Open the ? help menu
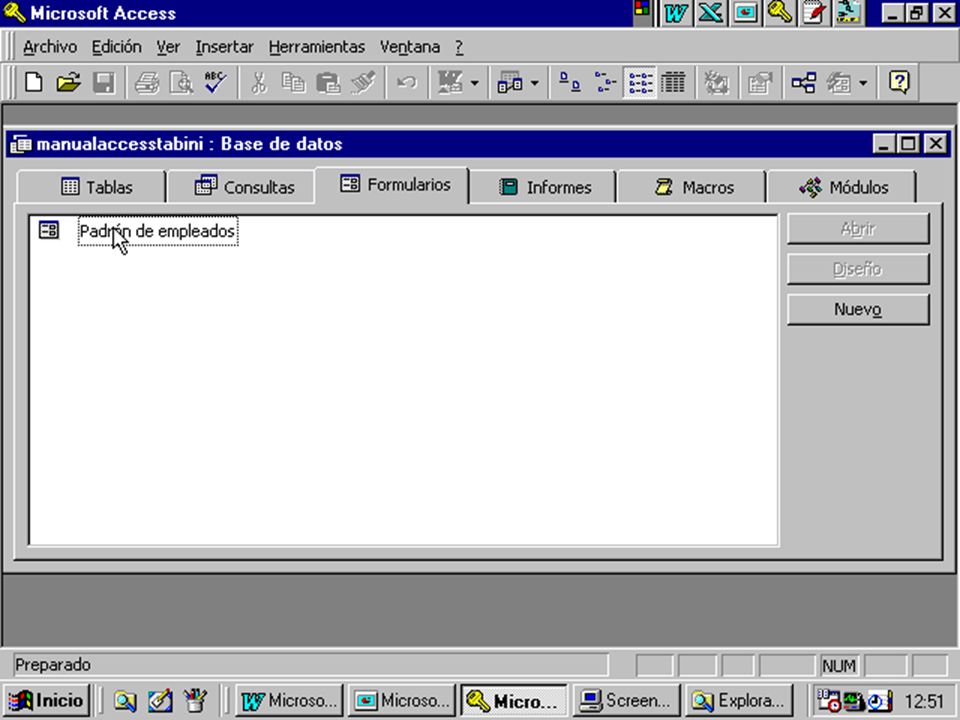Viewport: 960px width, 720px height. coord(459,47)
